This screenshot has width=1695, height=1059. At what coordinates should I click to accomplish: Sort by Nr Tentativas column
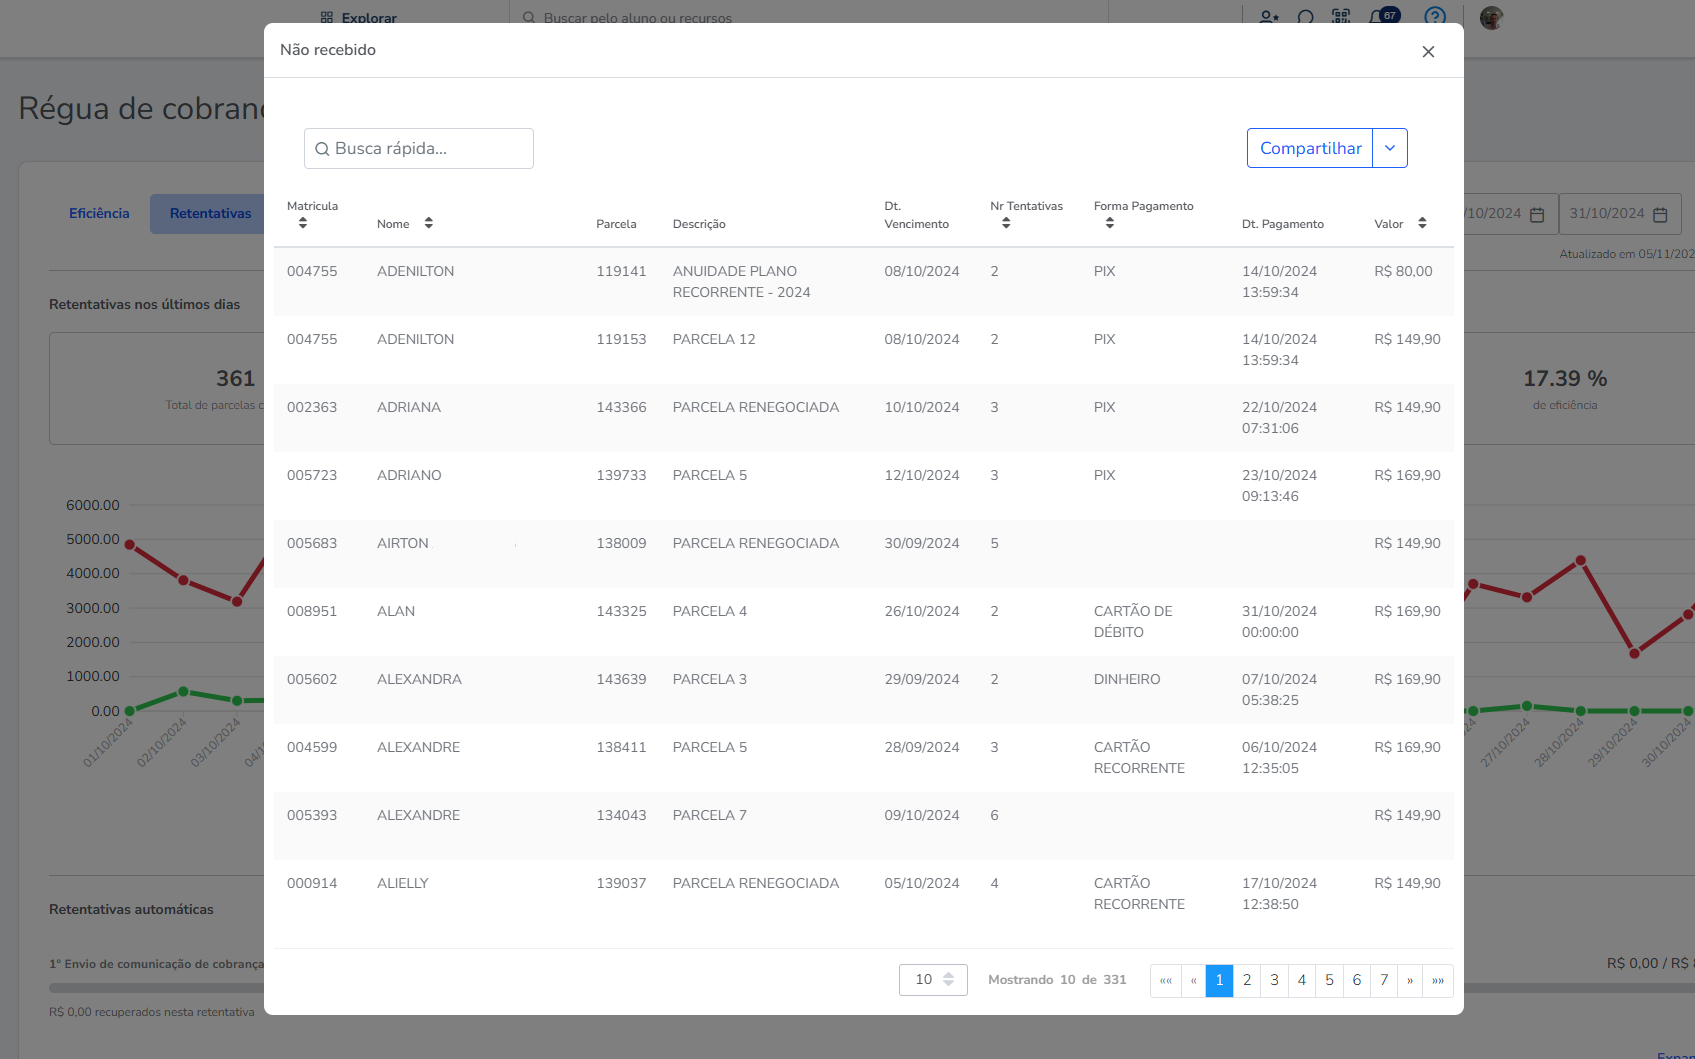(x=1006, y=223)
